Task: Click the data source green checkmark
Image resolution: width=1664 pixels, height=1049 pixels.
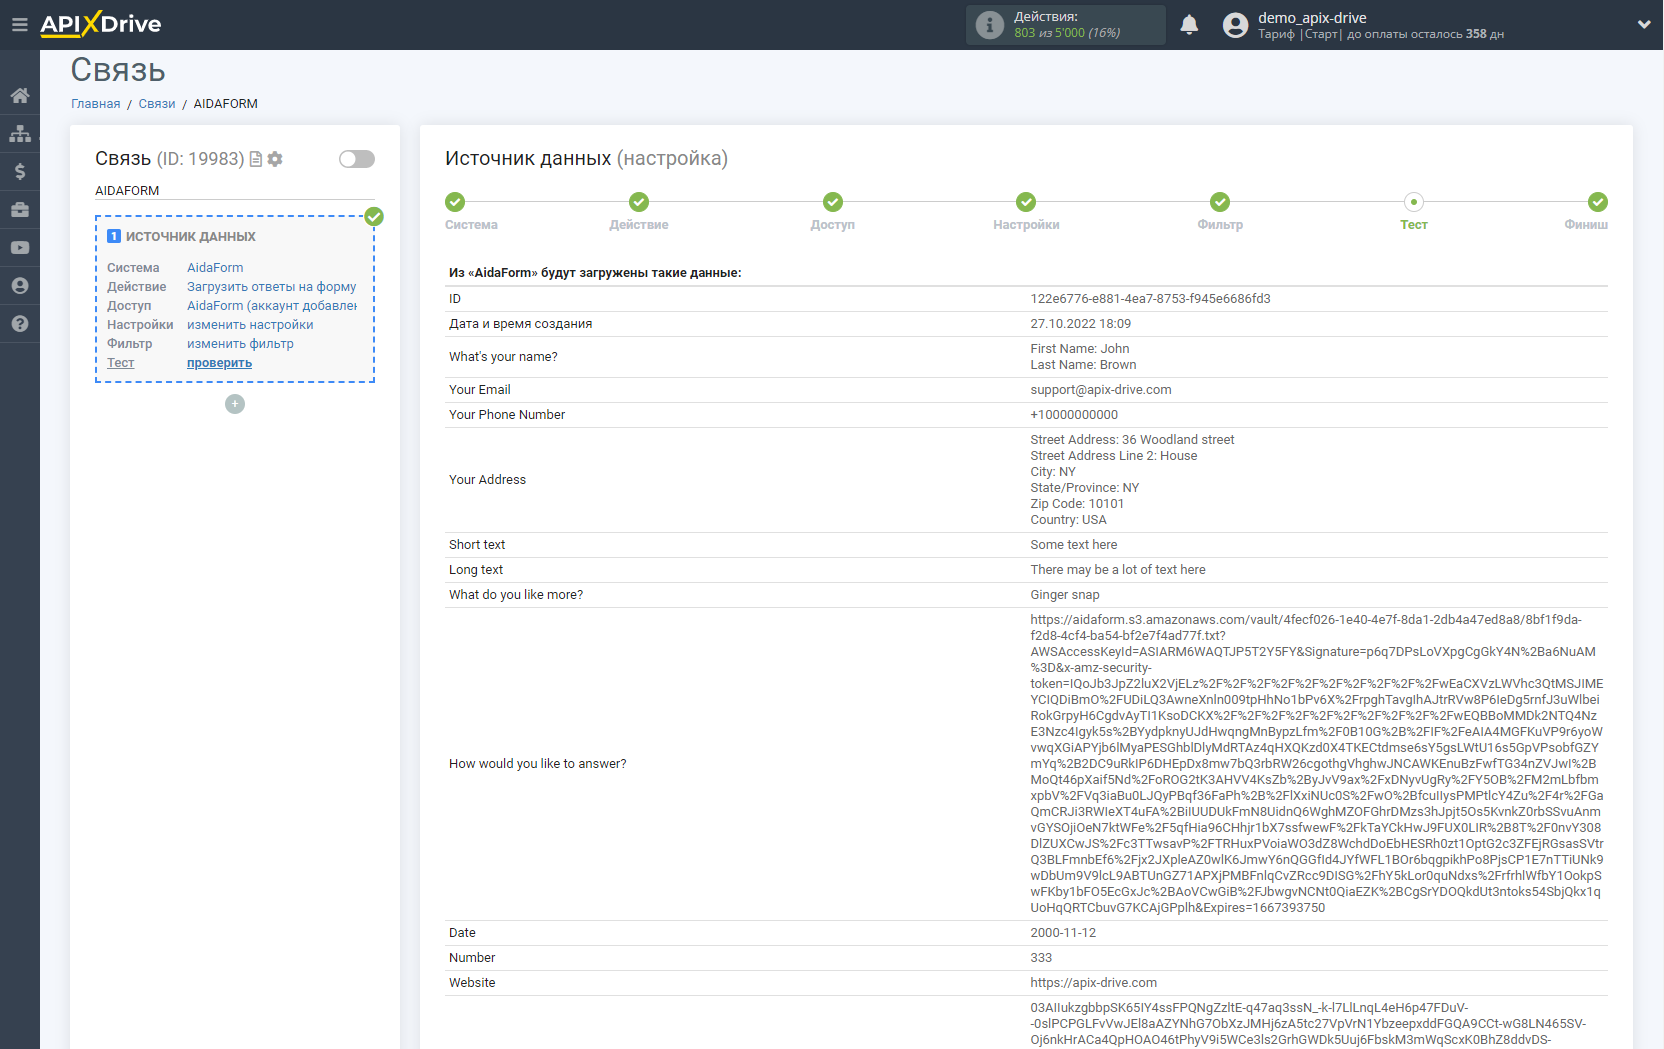Action: click(374, 216)
